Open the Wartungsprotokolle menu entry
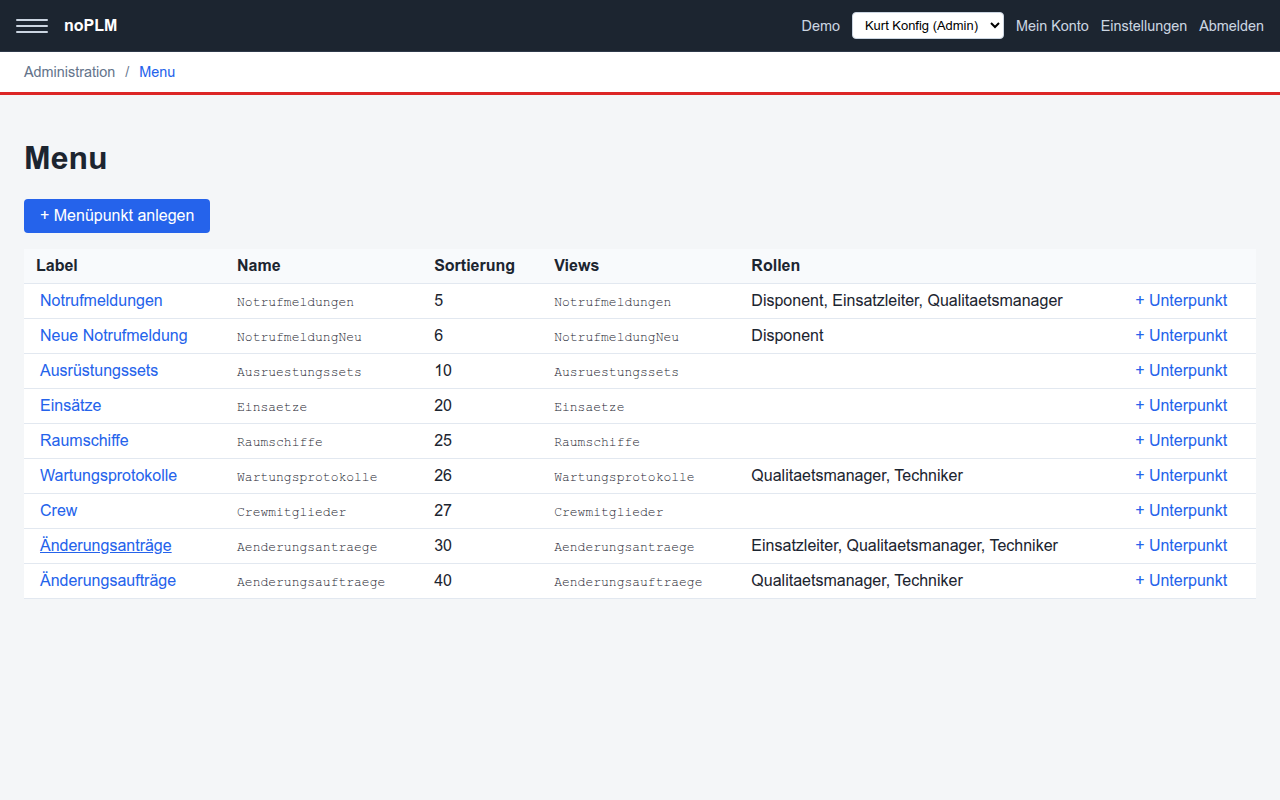The width and height of the screenshot is (1280, 800). (108, 475)
